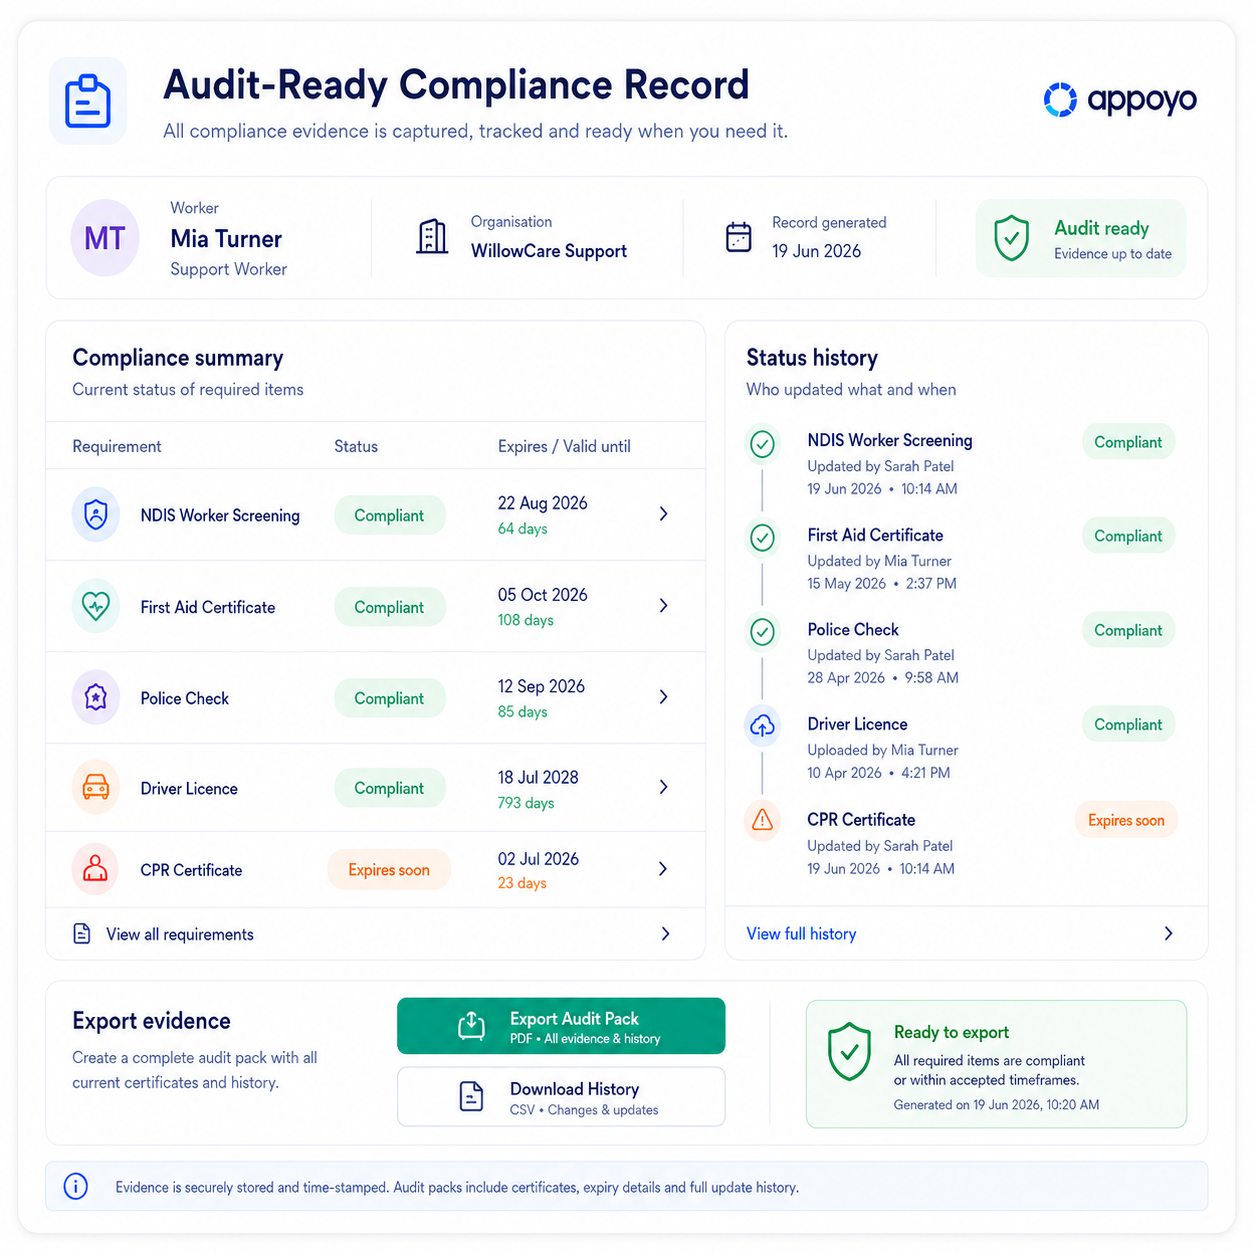Expand CPR Certificate row chevron
This screenshot has height=1254, width=1254.
[x=664, y=869]
